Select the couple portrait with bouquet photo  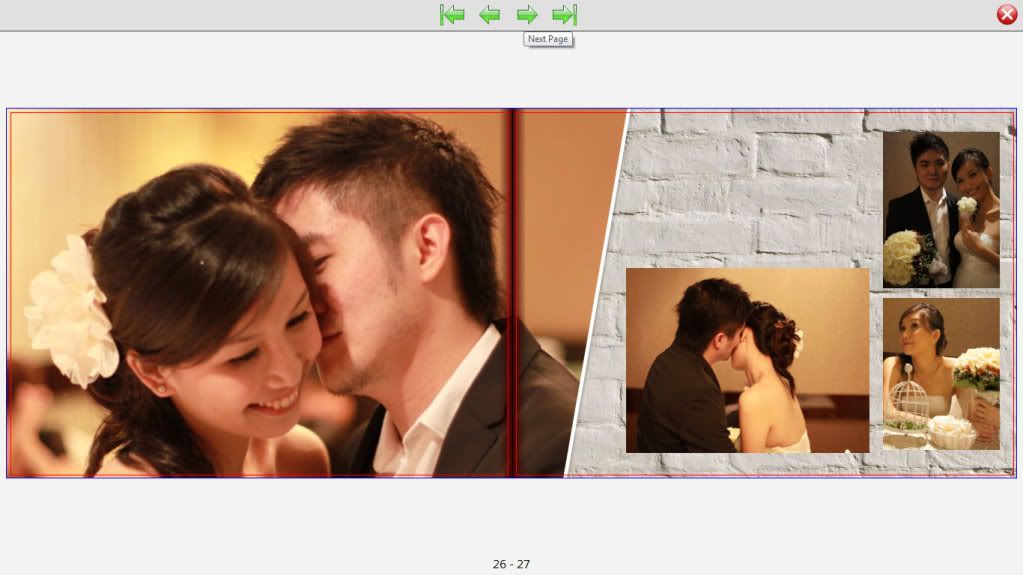point(941,210)
